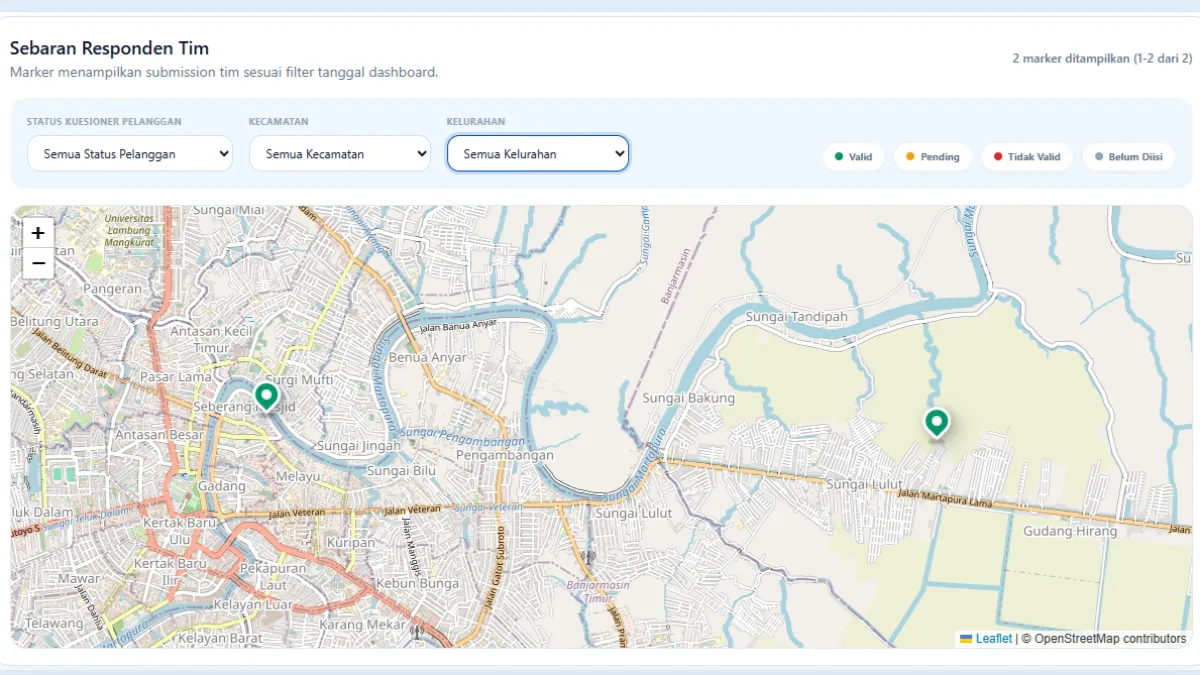The height and width of the screenshot is (675, 1200).
Task: Select the green marker near Seberang Masjid
Action: pyautogui.click(x=266, y=398)
